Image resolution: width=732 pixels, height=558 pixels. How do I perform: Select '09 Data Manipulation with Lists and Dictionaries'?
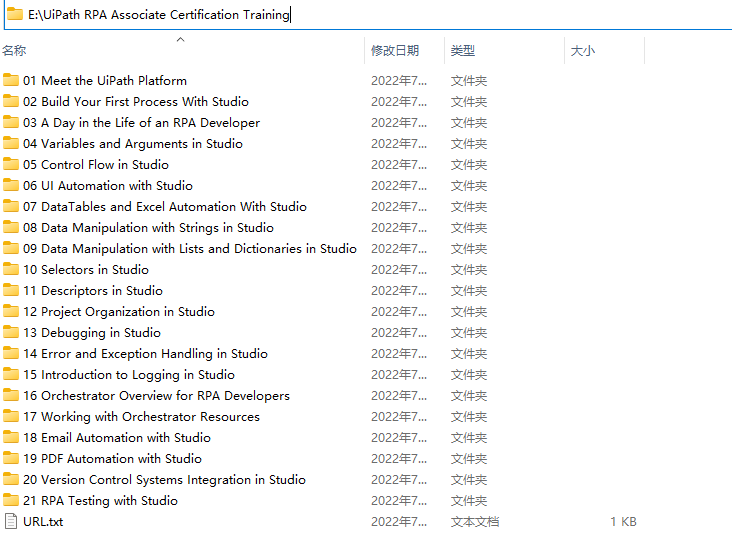click(190, 248)
